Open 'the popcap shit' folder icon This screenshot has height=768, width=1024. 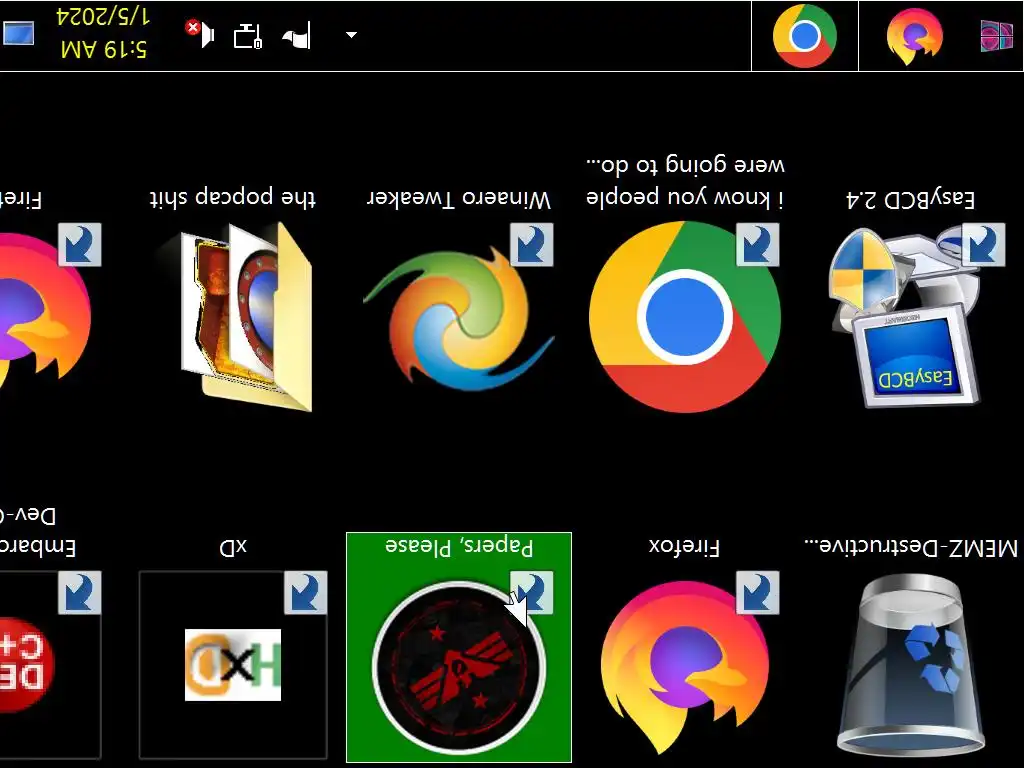[x=247, y=317]
